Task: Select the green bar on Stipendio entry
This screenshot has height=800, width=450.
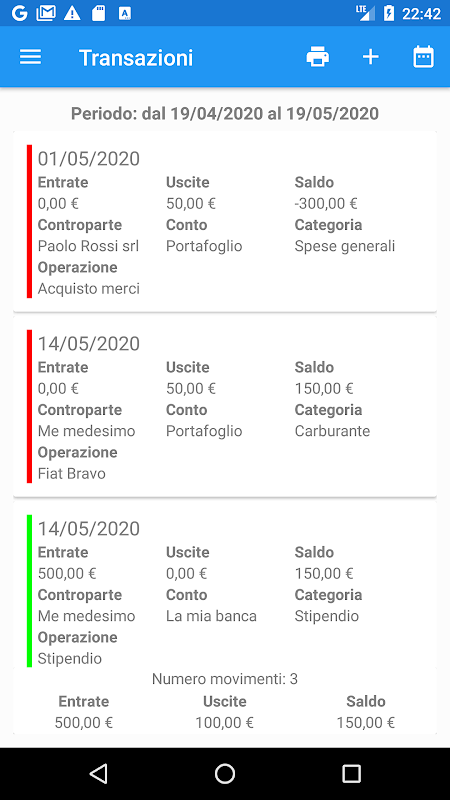Action: point(30,591)
